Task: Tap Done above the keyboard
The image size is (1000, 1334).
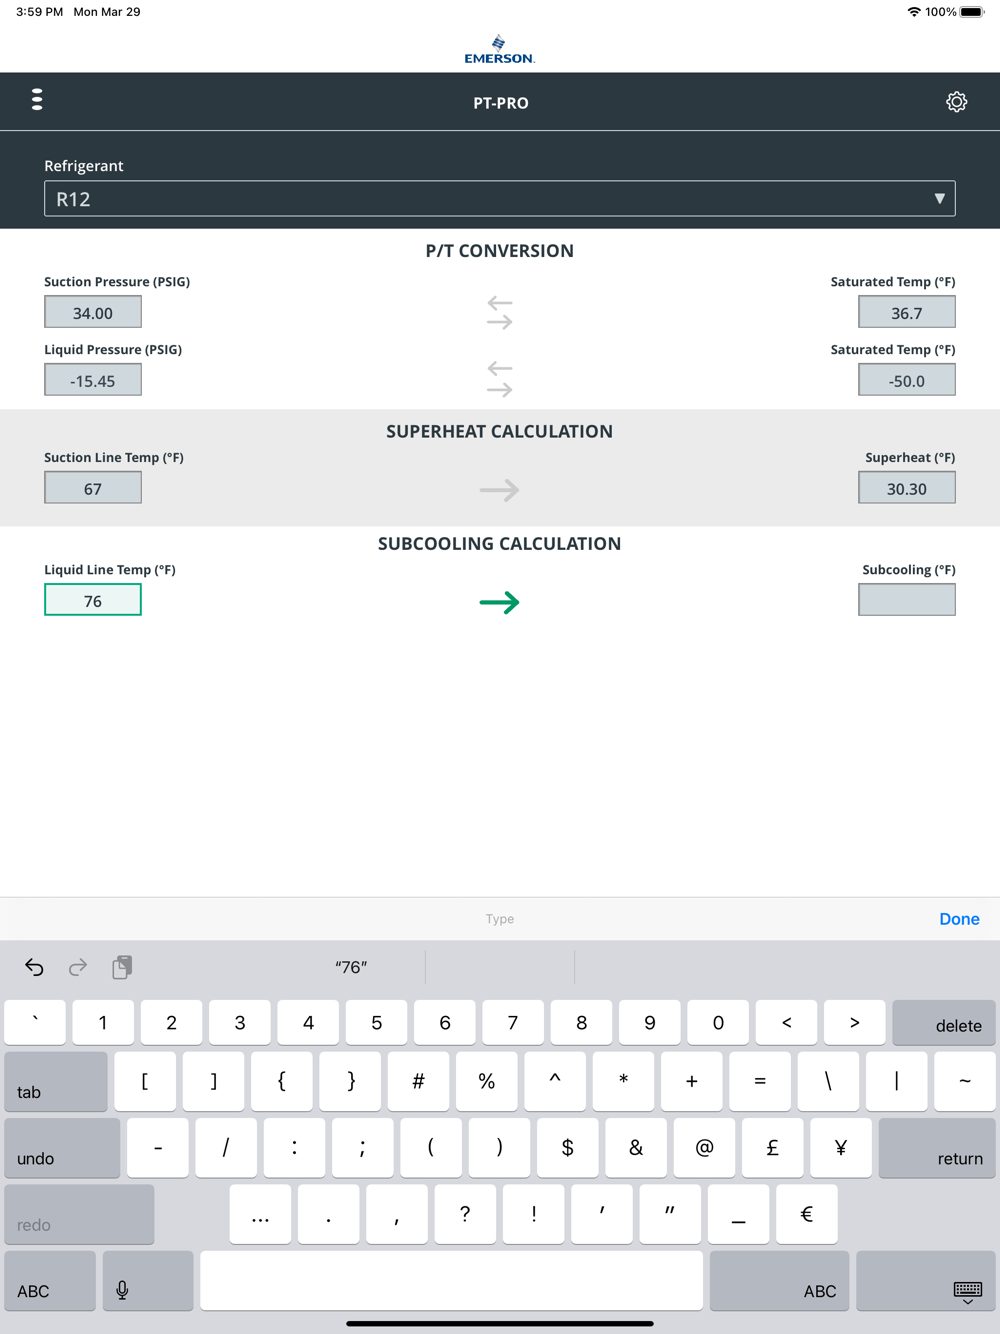Action: coord(959,919)
